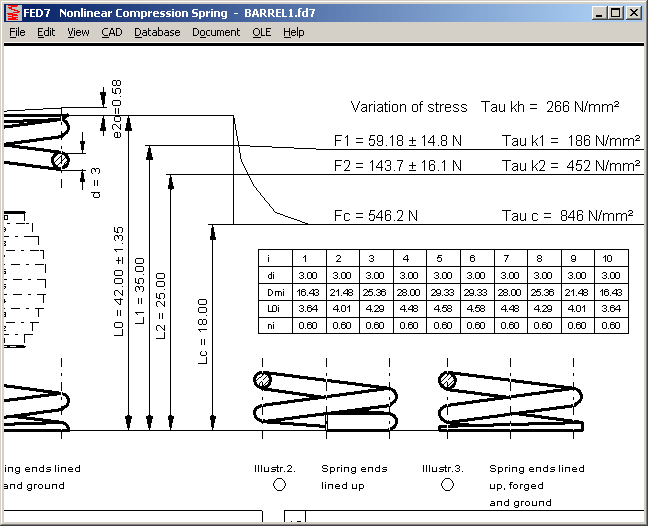This screenshot has width=648, height=526.
Task: Maximize the FED7 window
Action: tap(615, 13)
